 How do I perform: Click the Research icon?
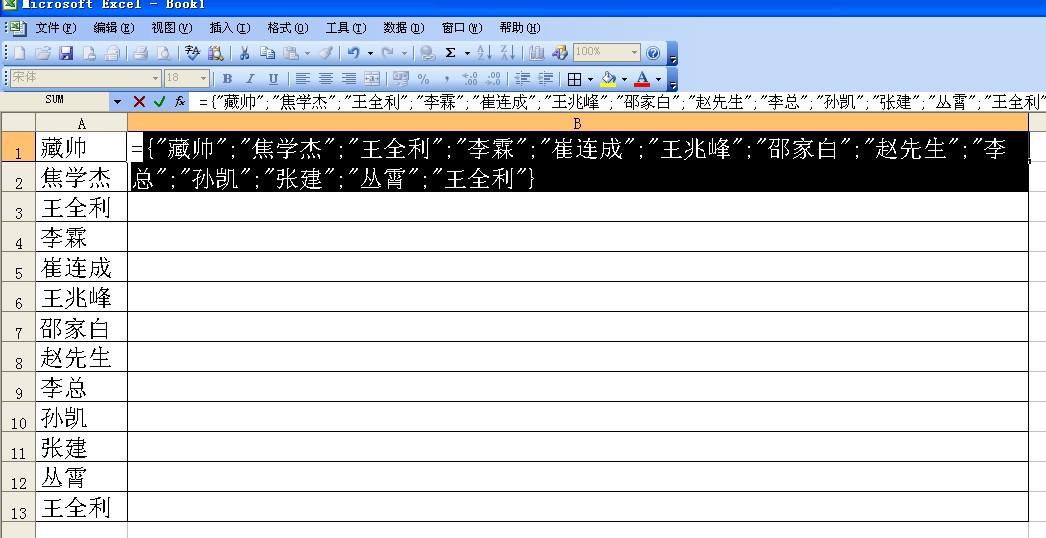click(215, 53)
